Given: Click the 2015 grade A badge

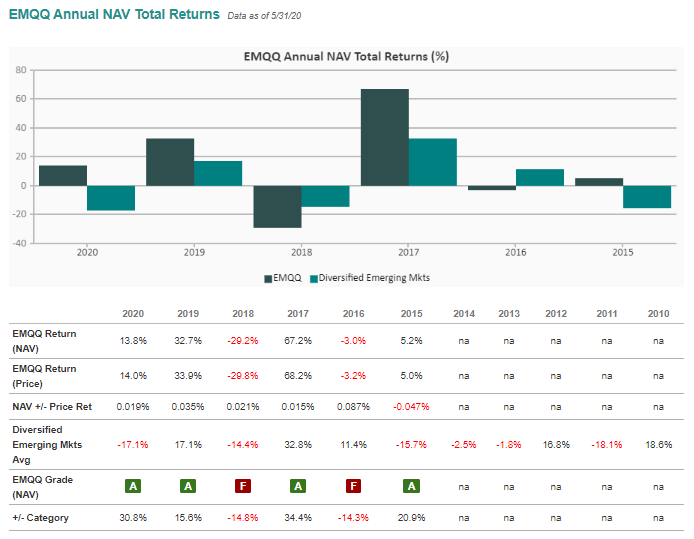Looking at the screenshot, I should point(412,486).
